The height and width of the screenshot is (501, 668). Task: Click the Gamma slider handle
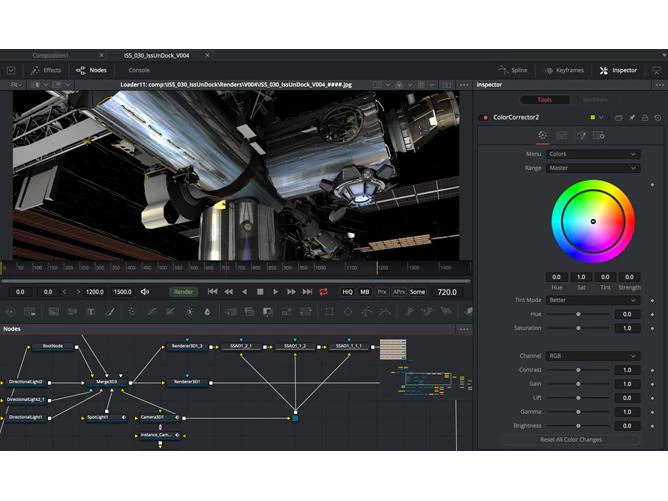(578, 412)
